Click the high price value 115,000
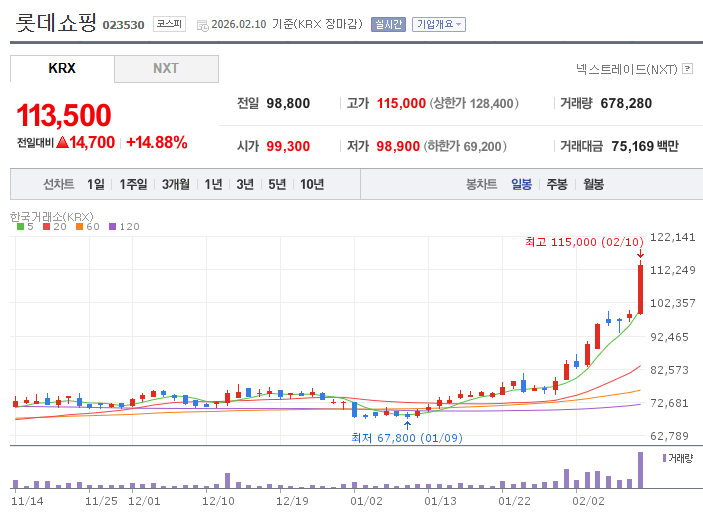 click(x=401, y=104)
